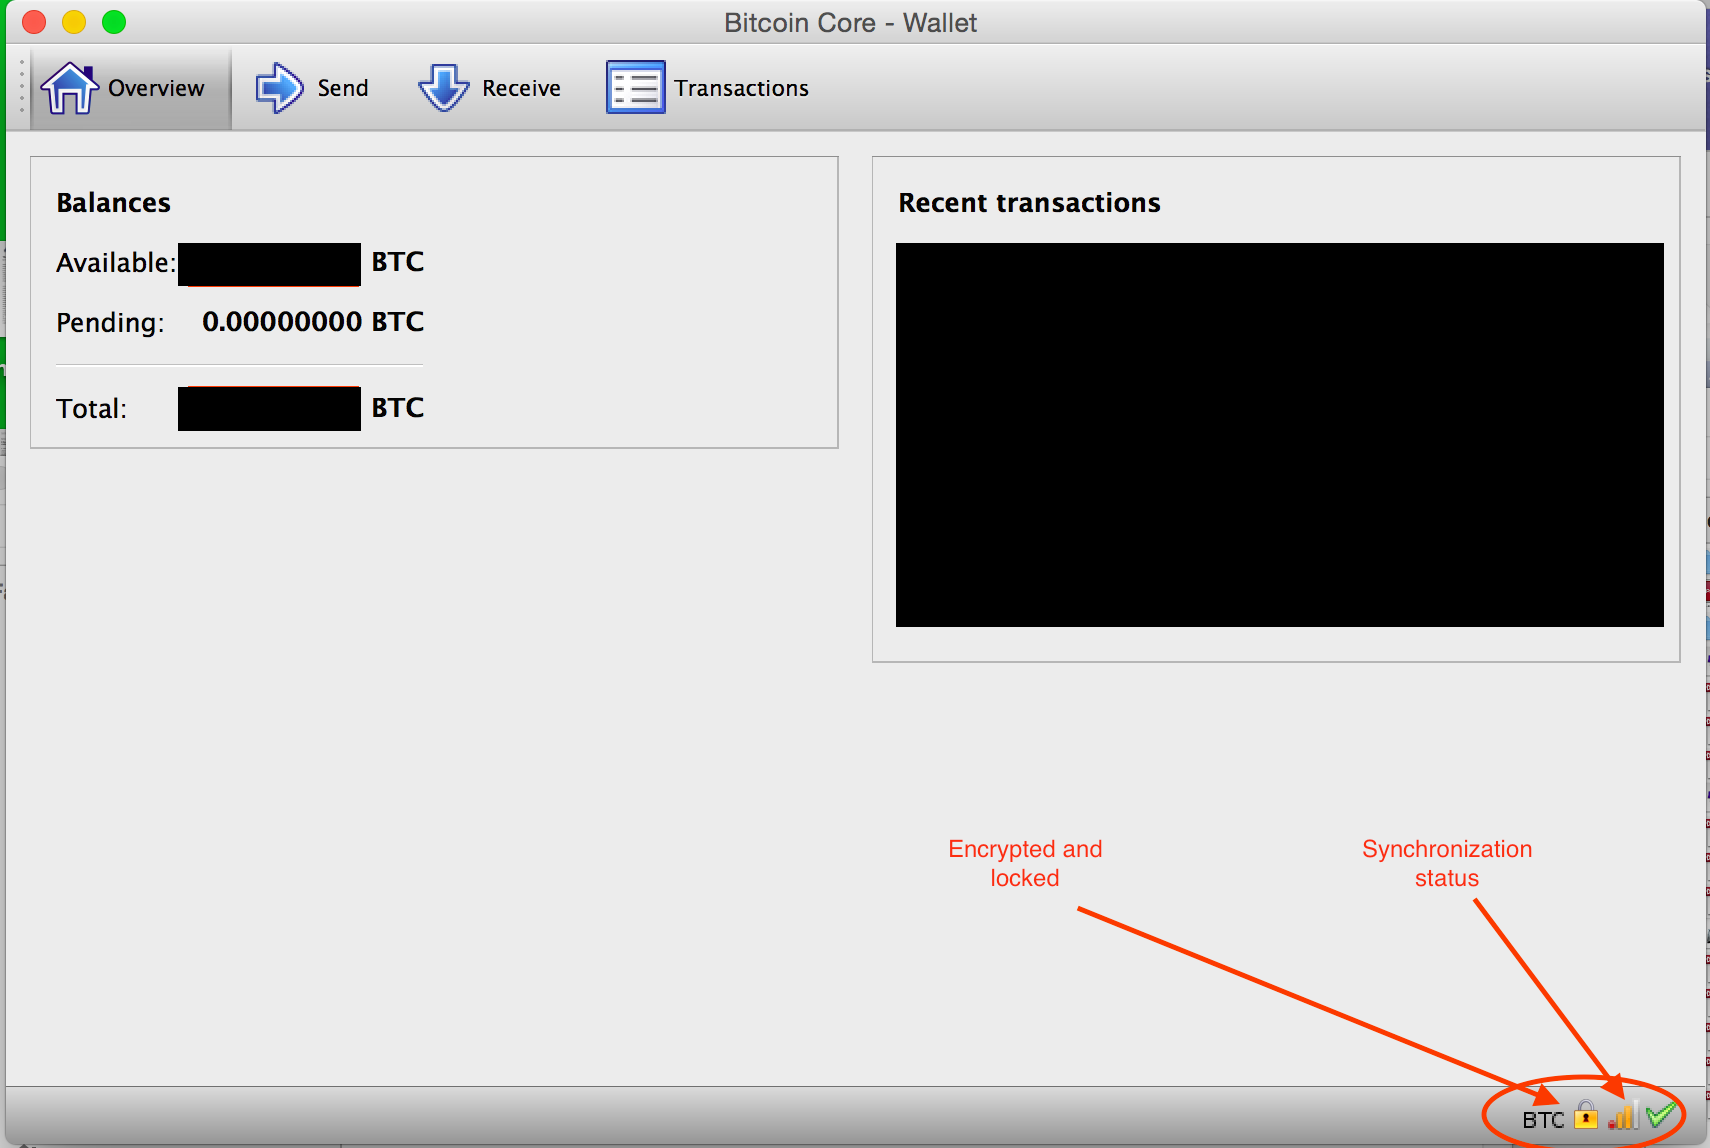Click the Available label
Viewport: 1710px width, 1148px height.
point(116,263)
